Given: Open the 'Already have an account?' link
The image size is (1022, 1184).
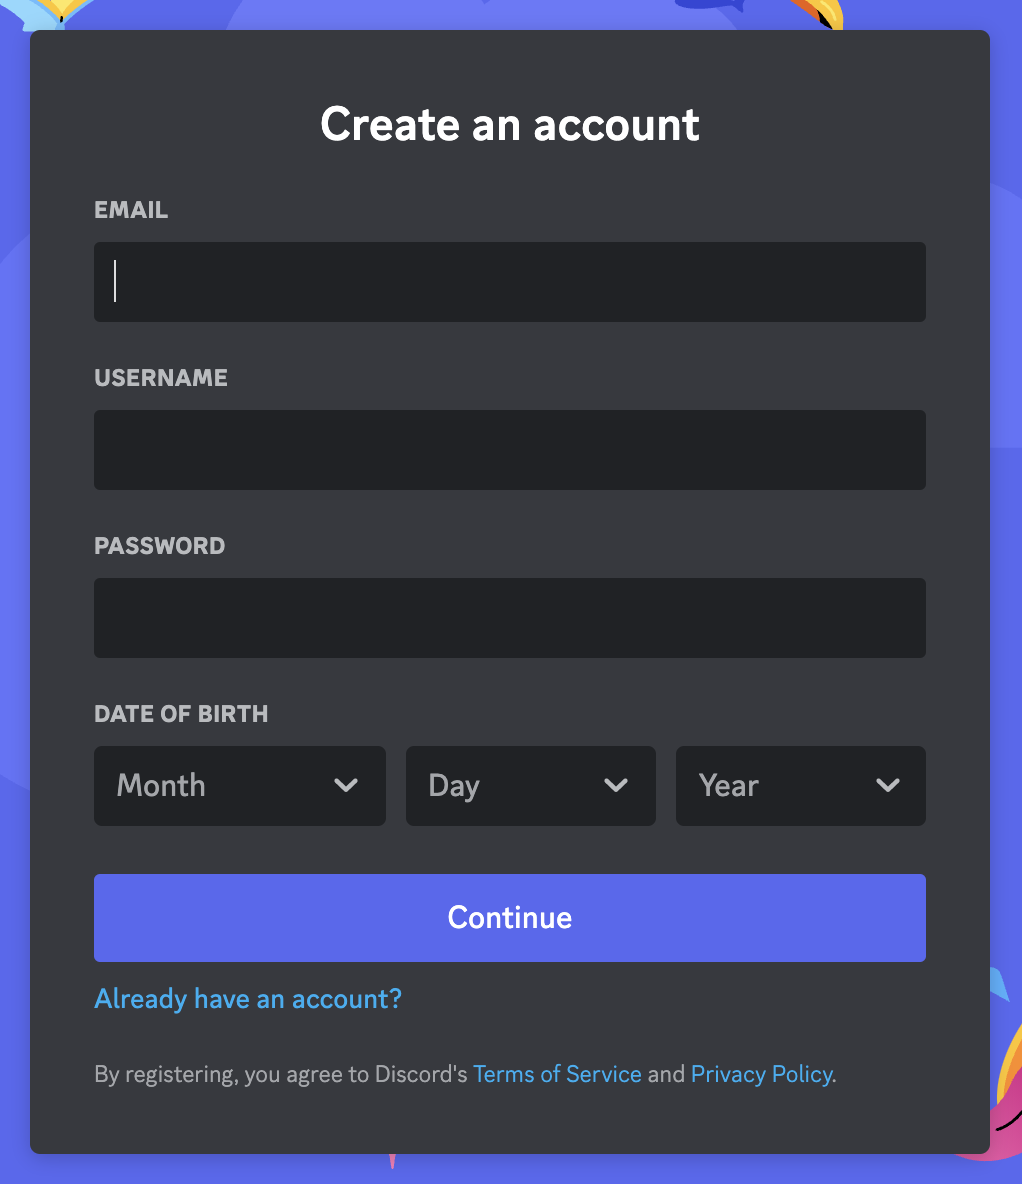Looking at the screenshot, I should pyautogui.click(x=247, y=998).
